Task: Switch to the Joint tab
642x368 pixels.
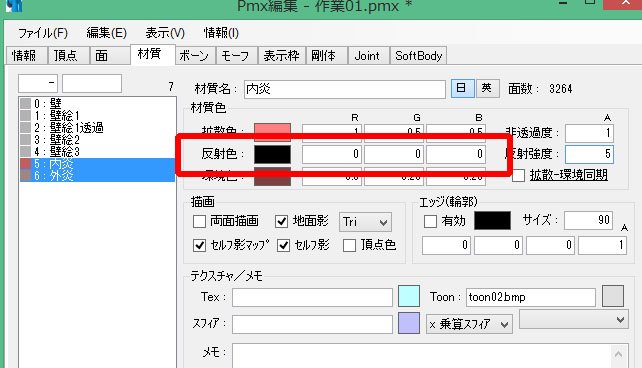Action: pyautogui.click(x=368, y=56)
